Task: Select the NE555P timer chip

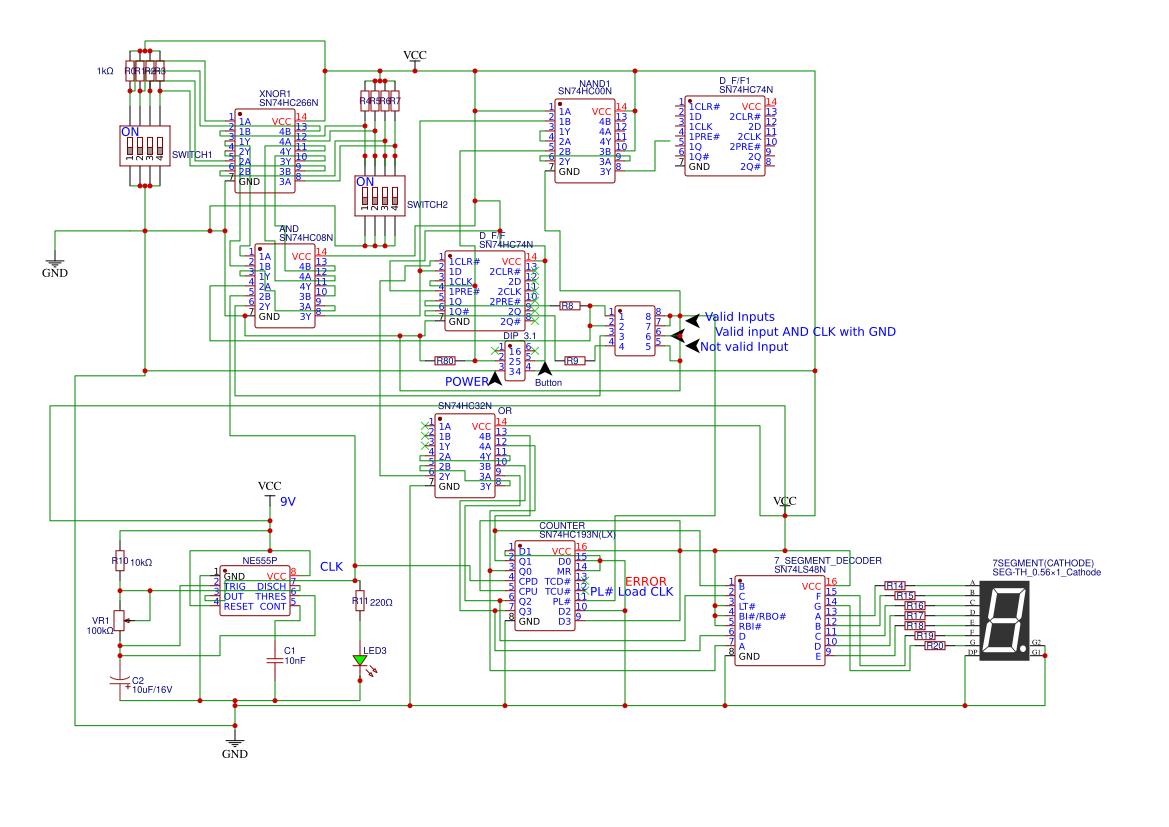Action: tap(255, 591)
